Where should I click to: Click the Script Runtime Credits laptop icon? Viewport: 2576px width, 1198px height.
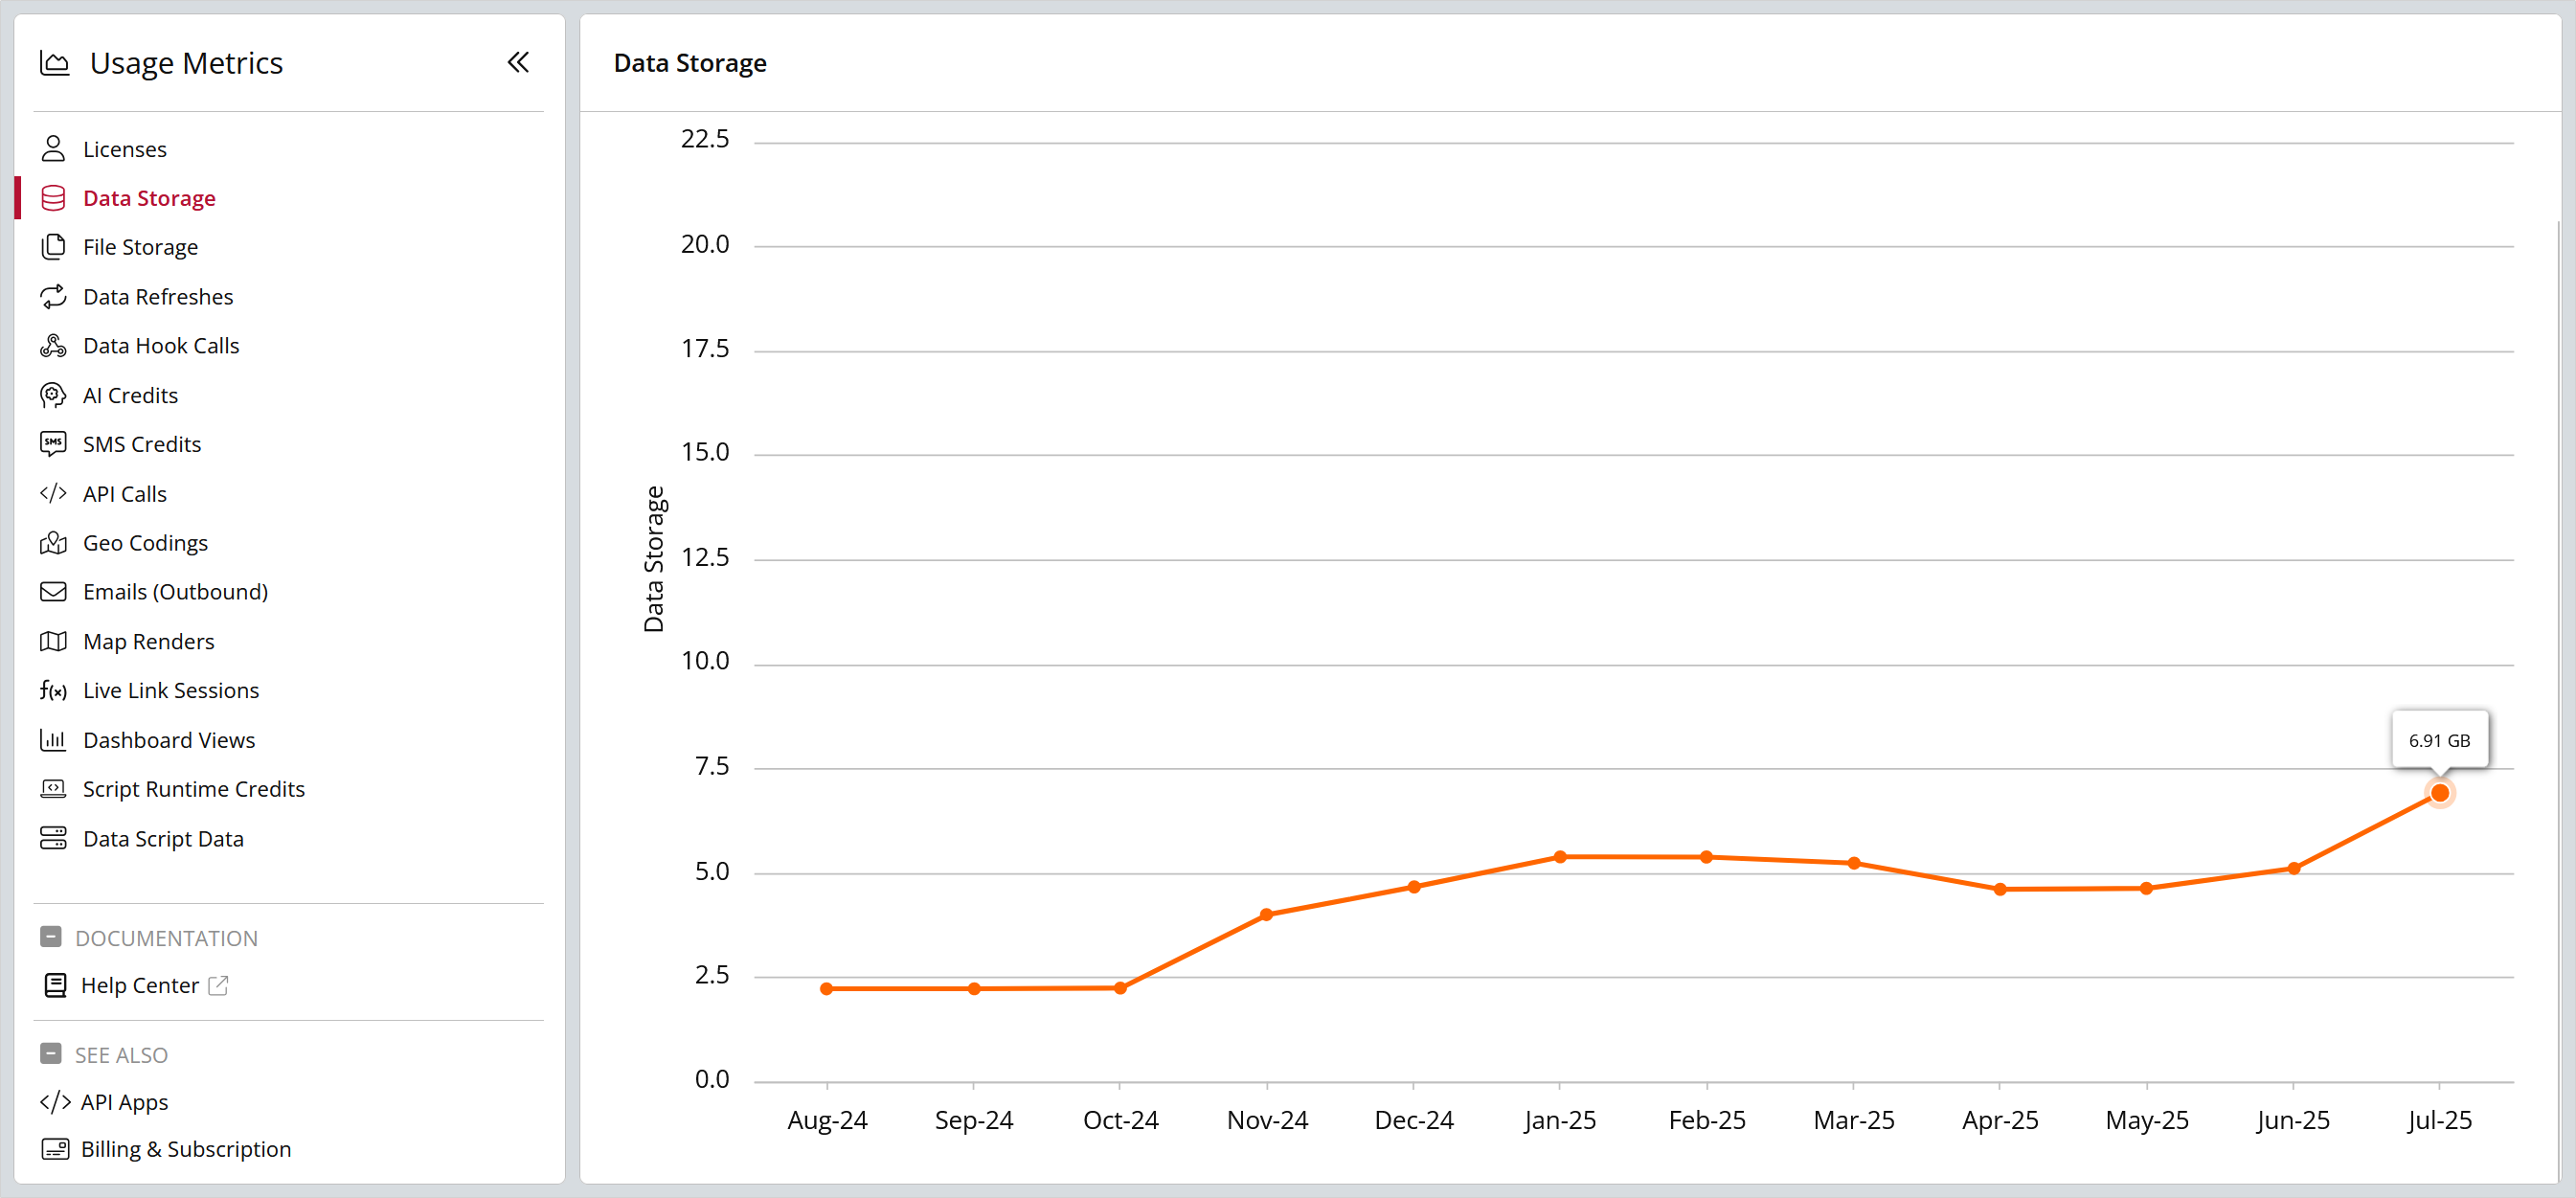coord(53,789)
